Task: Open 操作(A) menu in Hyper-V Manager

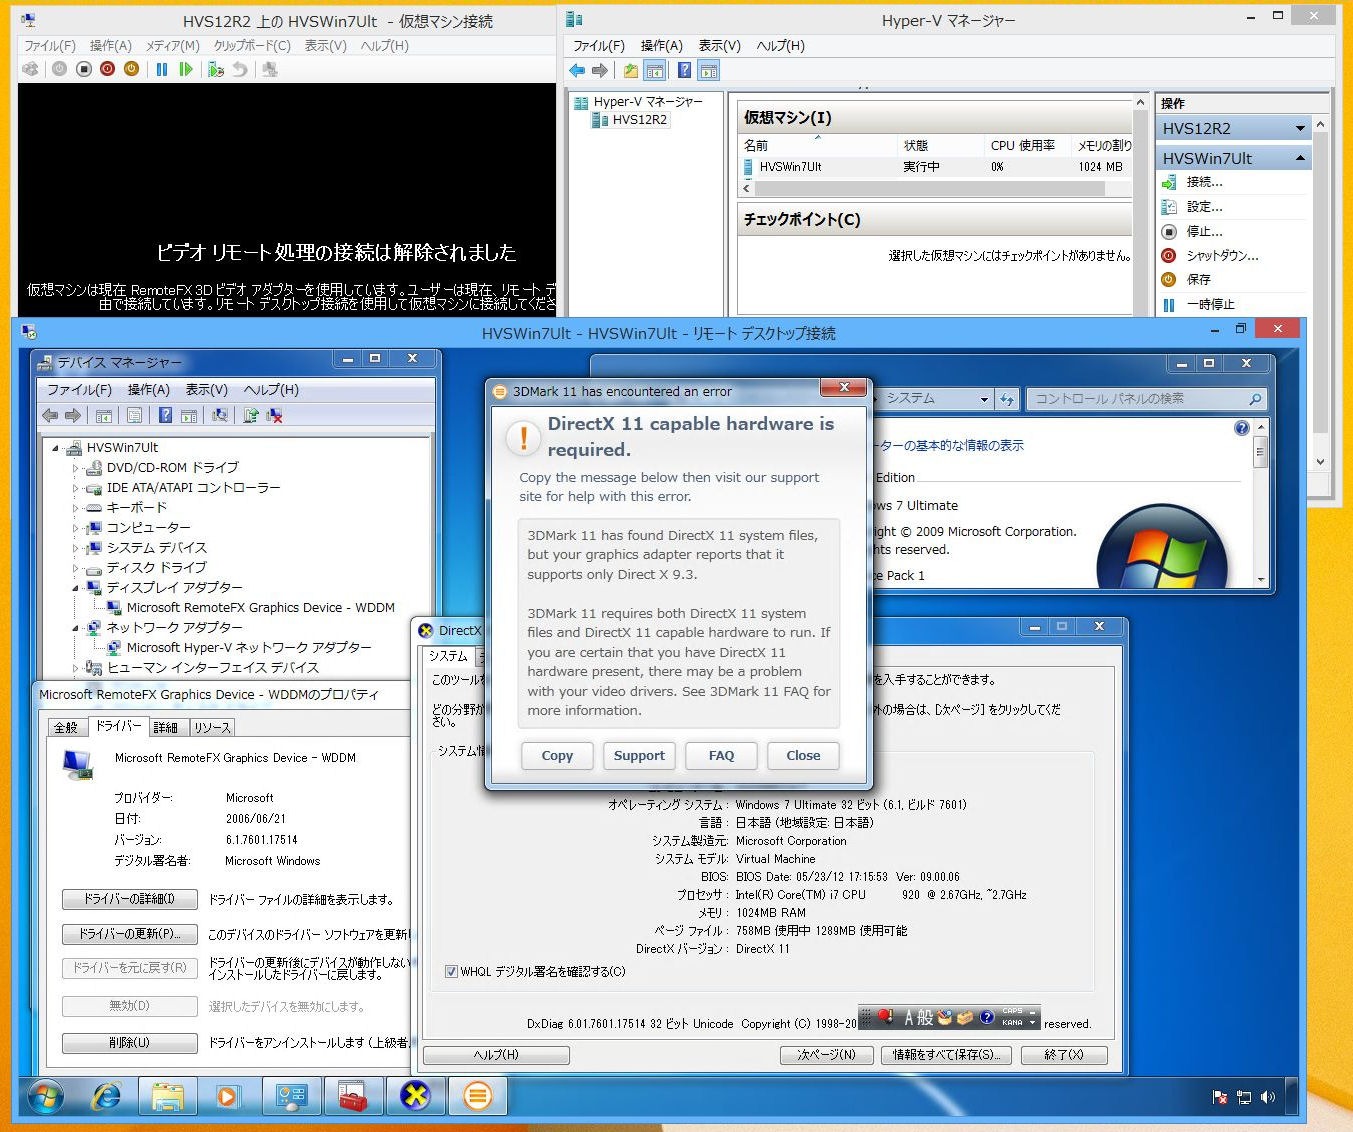Action: (x=661, y=46)
